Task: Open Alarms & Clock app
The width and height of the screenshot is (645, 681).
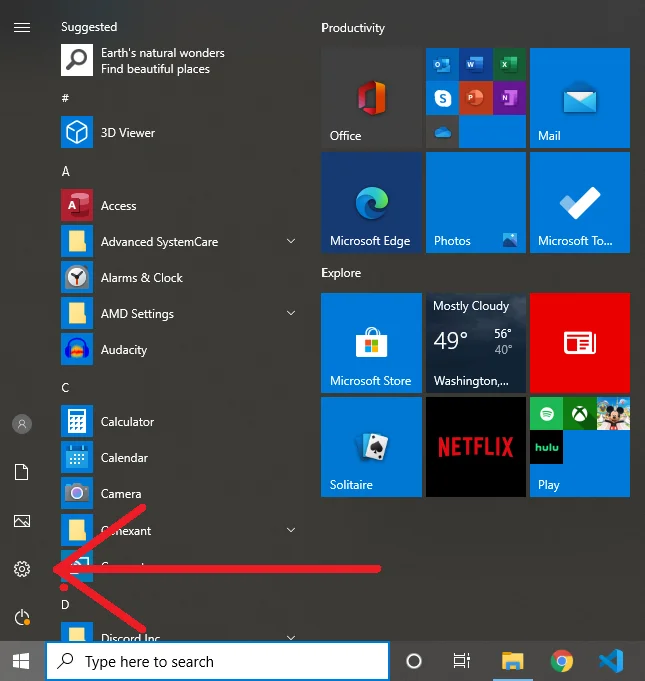Action: pos(178,277)
